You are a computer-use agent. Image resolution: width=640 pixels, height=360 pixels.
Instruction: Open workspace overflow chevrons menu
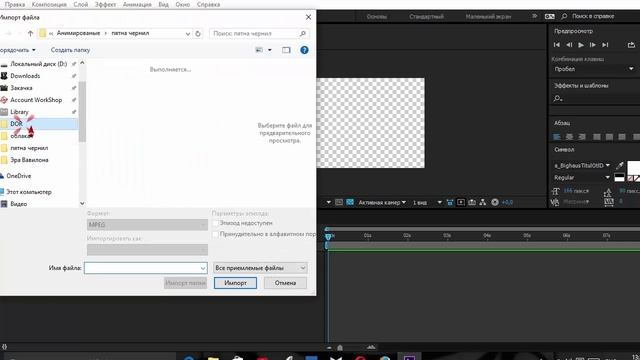534,16
